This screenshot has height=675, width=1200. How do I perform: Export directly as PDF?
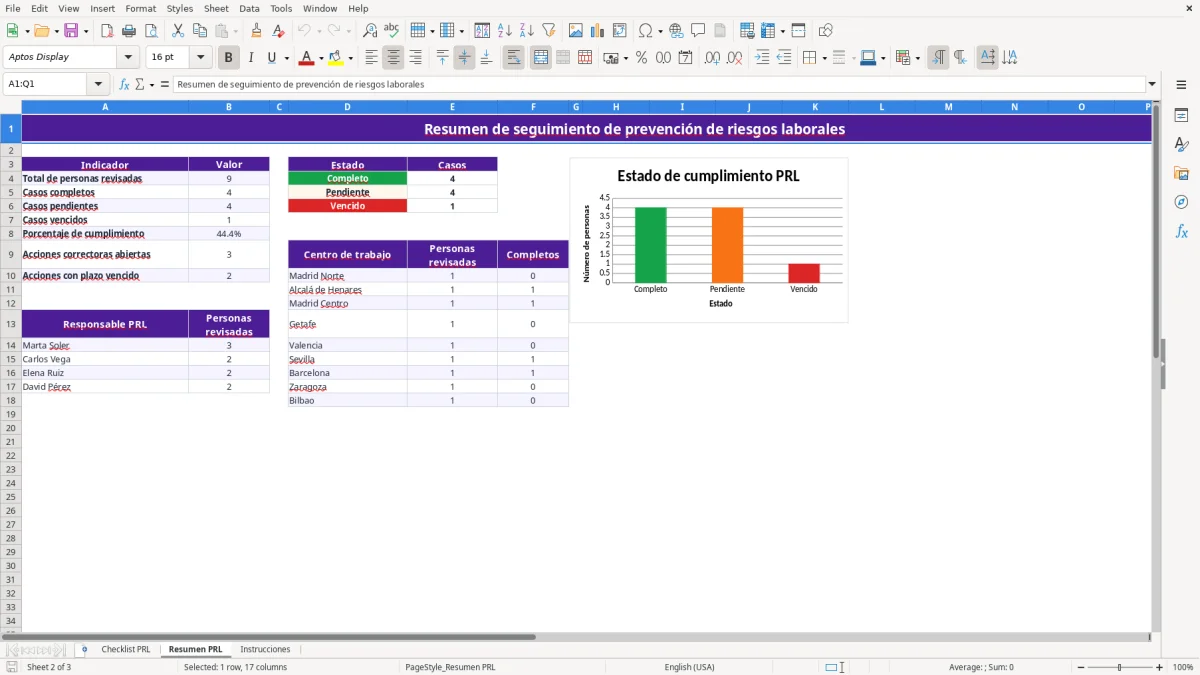point(107,31)
